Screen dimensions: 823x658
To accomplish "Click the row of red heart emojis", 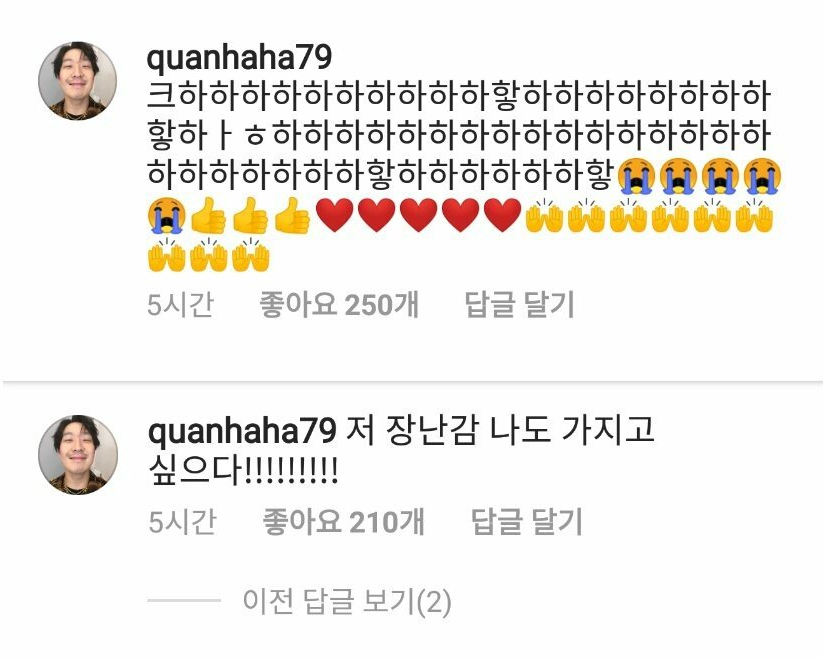I will pos(418,215).
